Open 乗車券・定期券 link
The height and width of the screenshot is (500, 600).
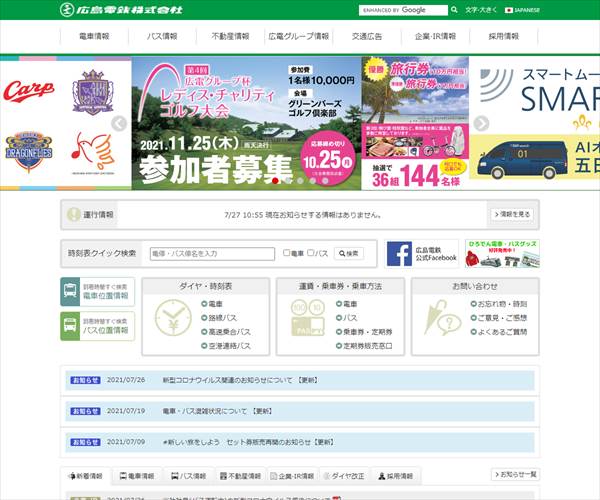click(364, 332)
